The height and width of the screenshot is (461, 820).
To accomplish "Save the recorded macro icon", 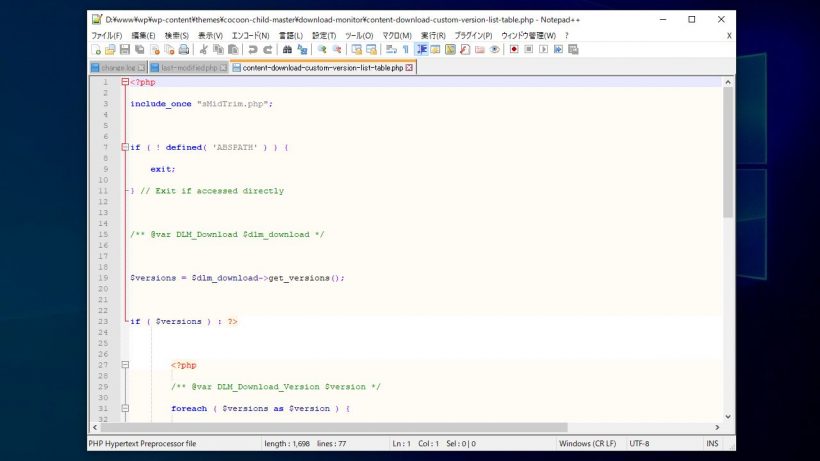I will [x=573, y=50].
